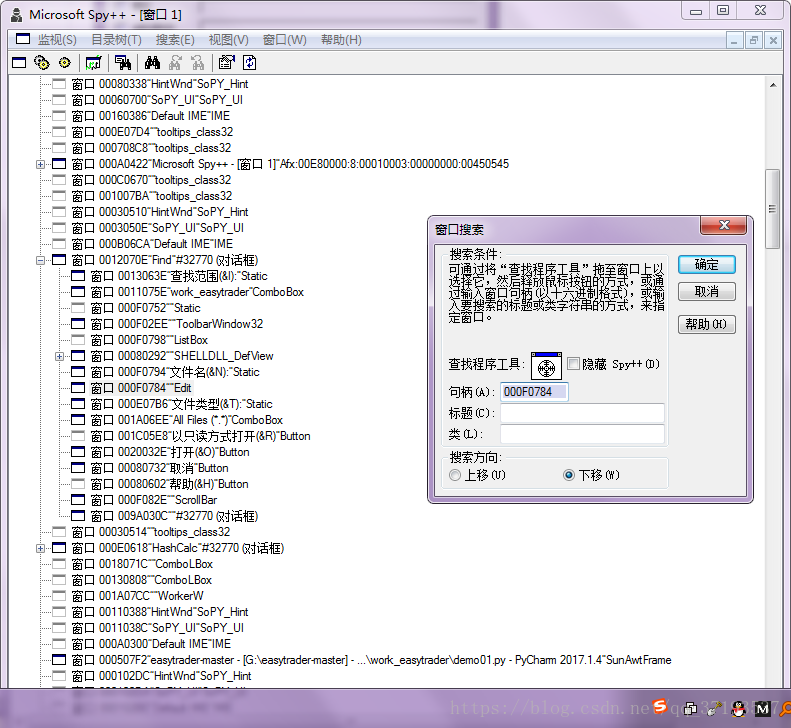Toggle the 隐藏 Spy++ checkbox

[573, 364]
